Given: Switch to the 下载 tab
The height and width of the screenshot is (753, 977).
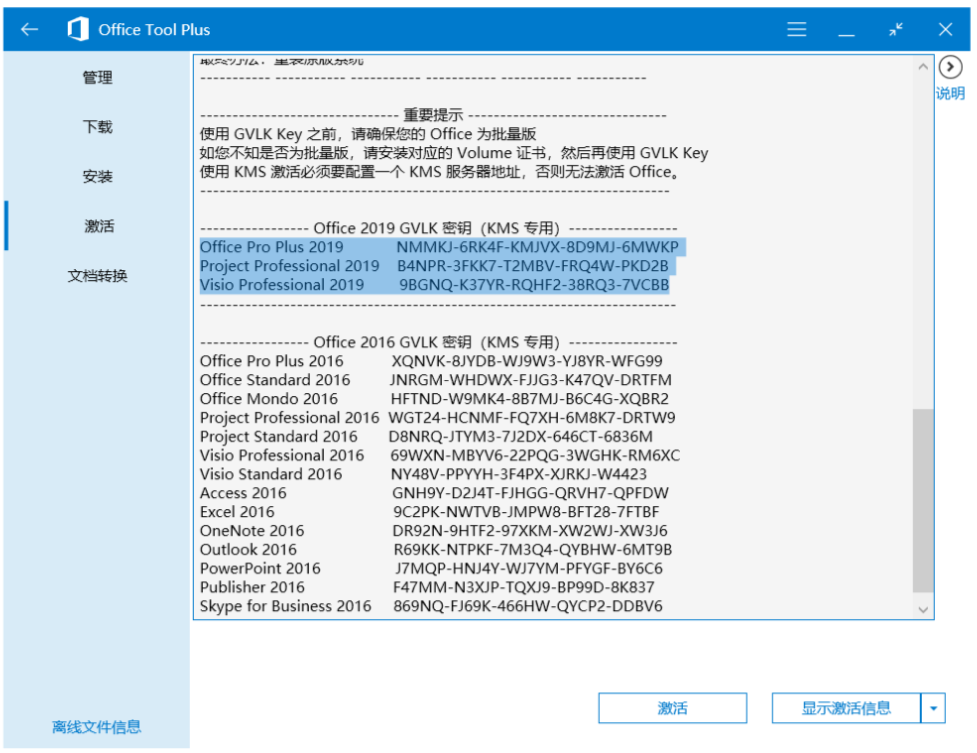Looking at the screenshot, I should (x=98, y=127).
